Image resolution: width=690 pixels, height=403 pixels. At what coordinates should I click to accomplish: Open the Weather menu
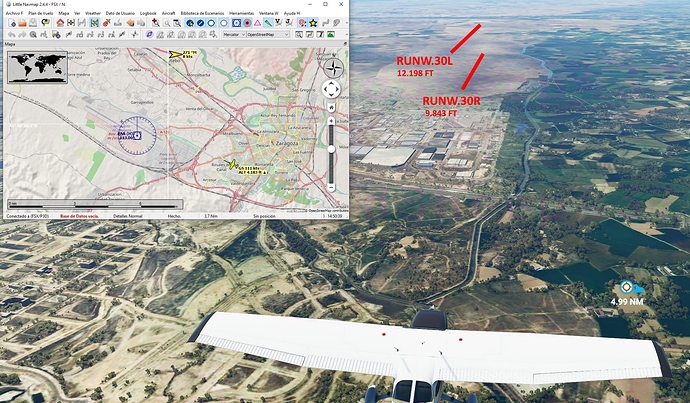(x=92, y=13)
